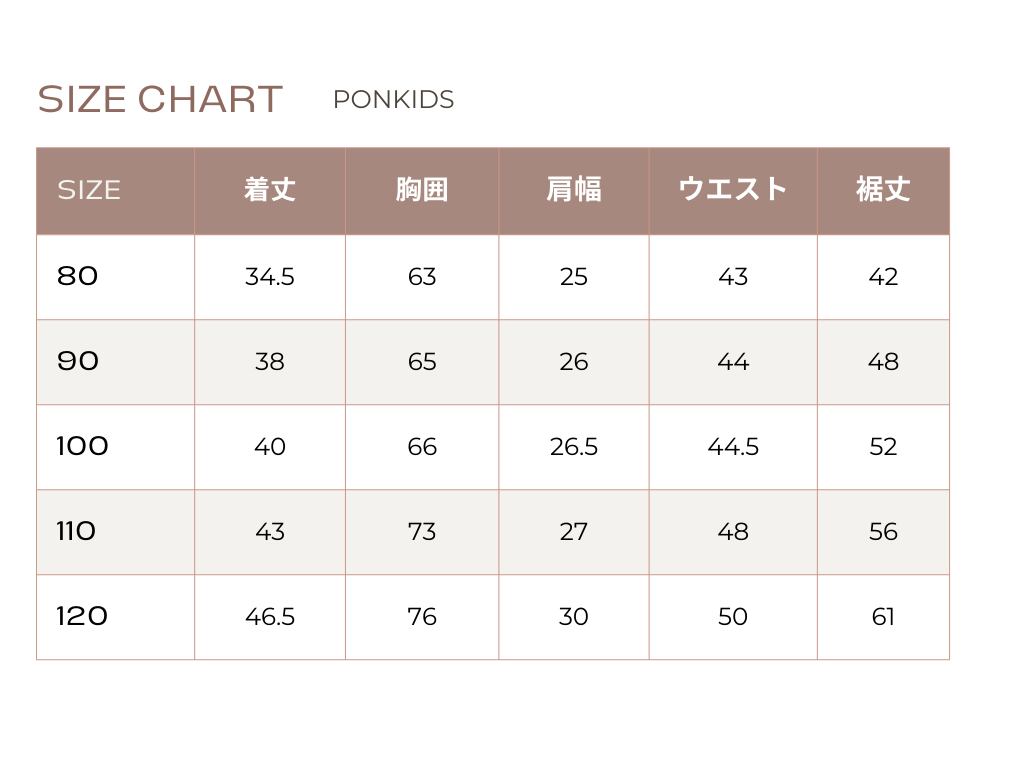Select the size 80 row label

[x=78, y=276]
